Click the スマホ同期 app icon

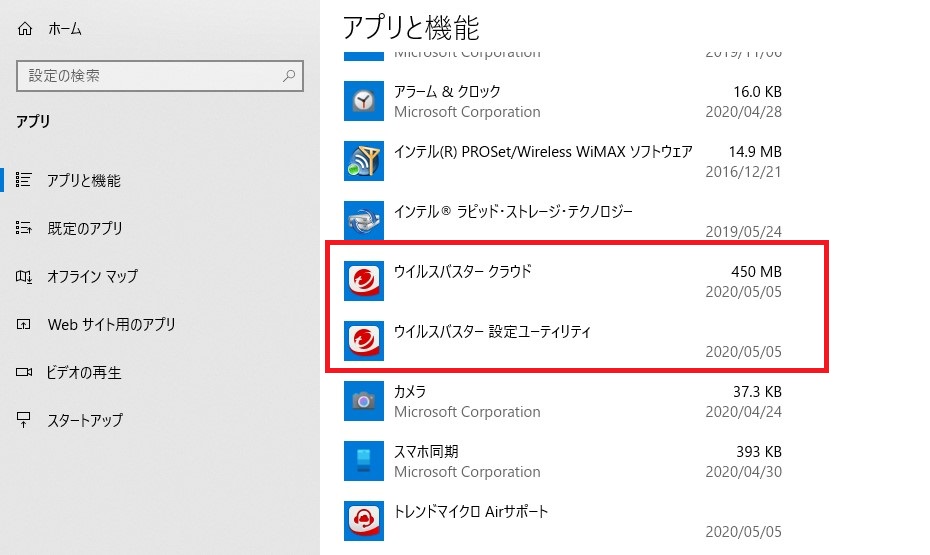pyautogui.click(x=364, y=461)
